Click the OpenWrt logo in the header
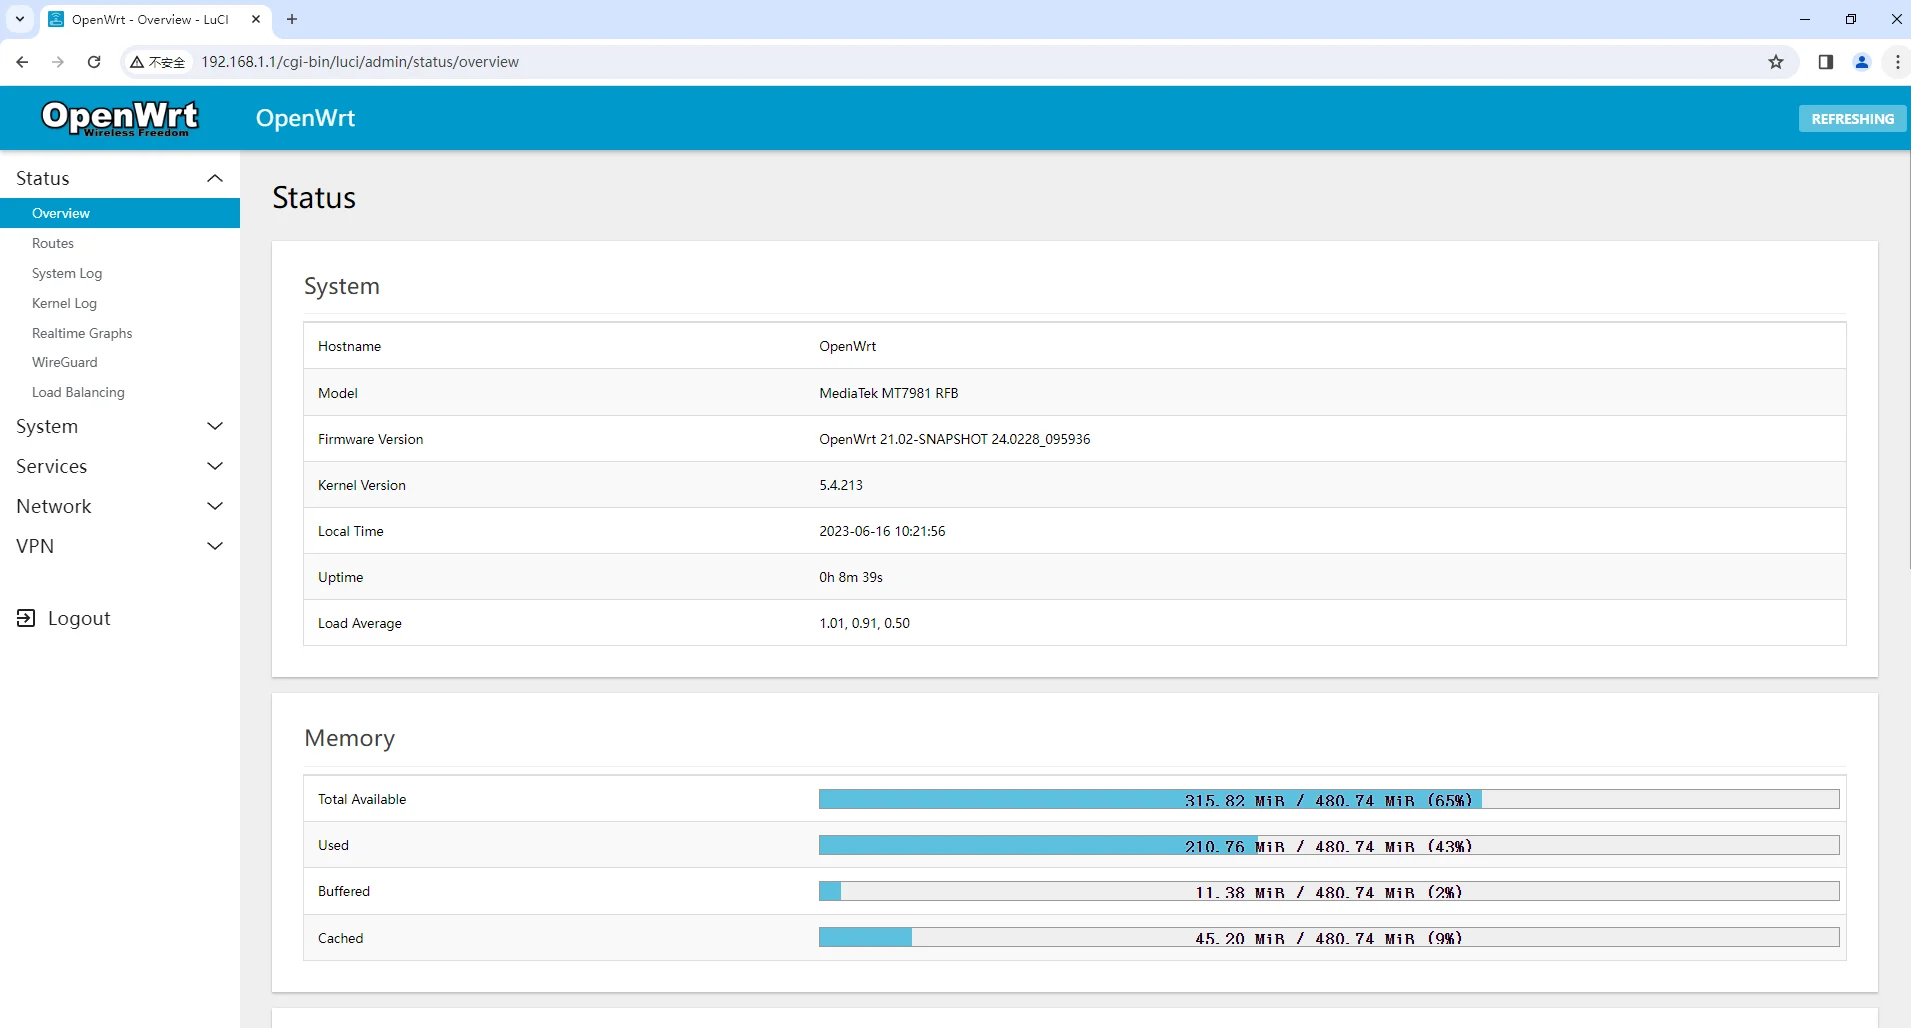This screenshot has height=1028, width=1911. [x=120, y=118]
